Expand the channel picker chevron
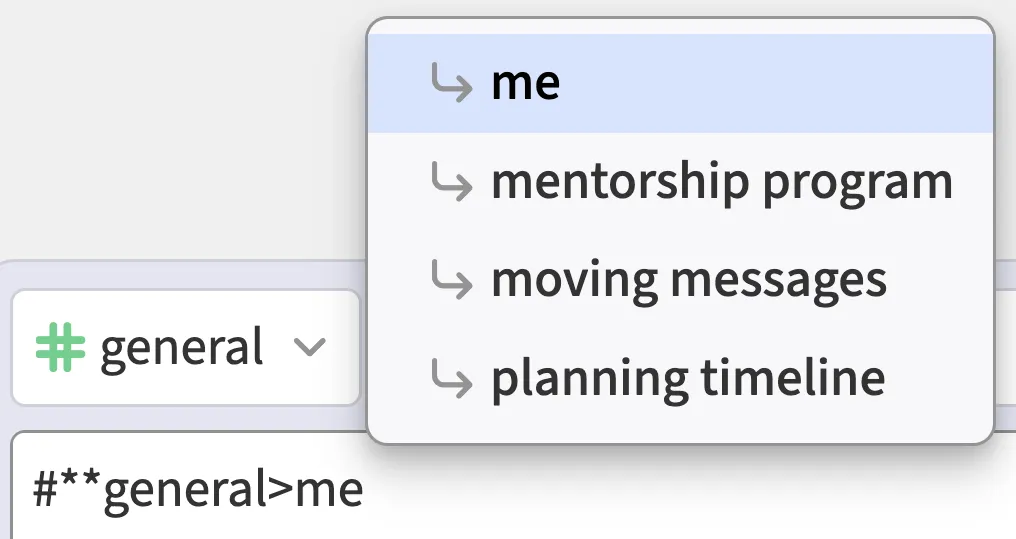 click(310, 347)
